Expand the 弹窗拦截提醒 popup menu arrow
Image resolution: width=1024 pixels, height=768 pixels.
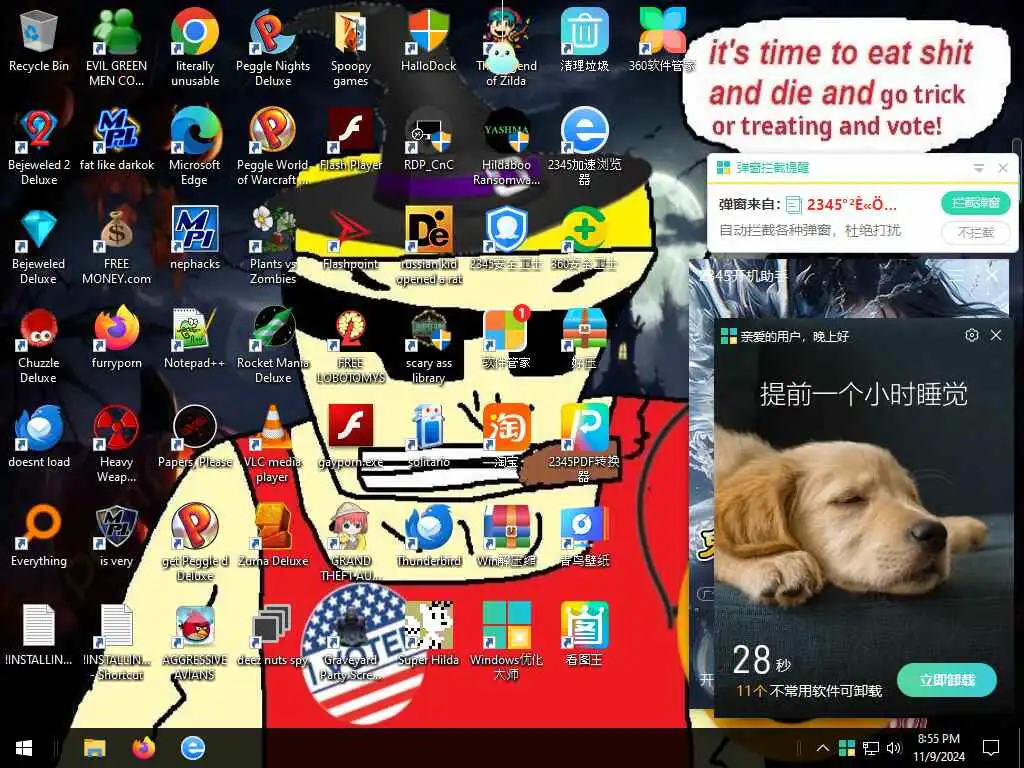coord(978,168)
